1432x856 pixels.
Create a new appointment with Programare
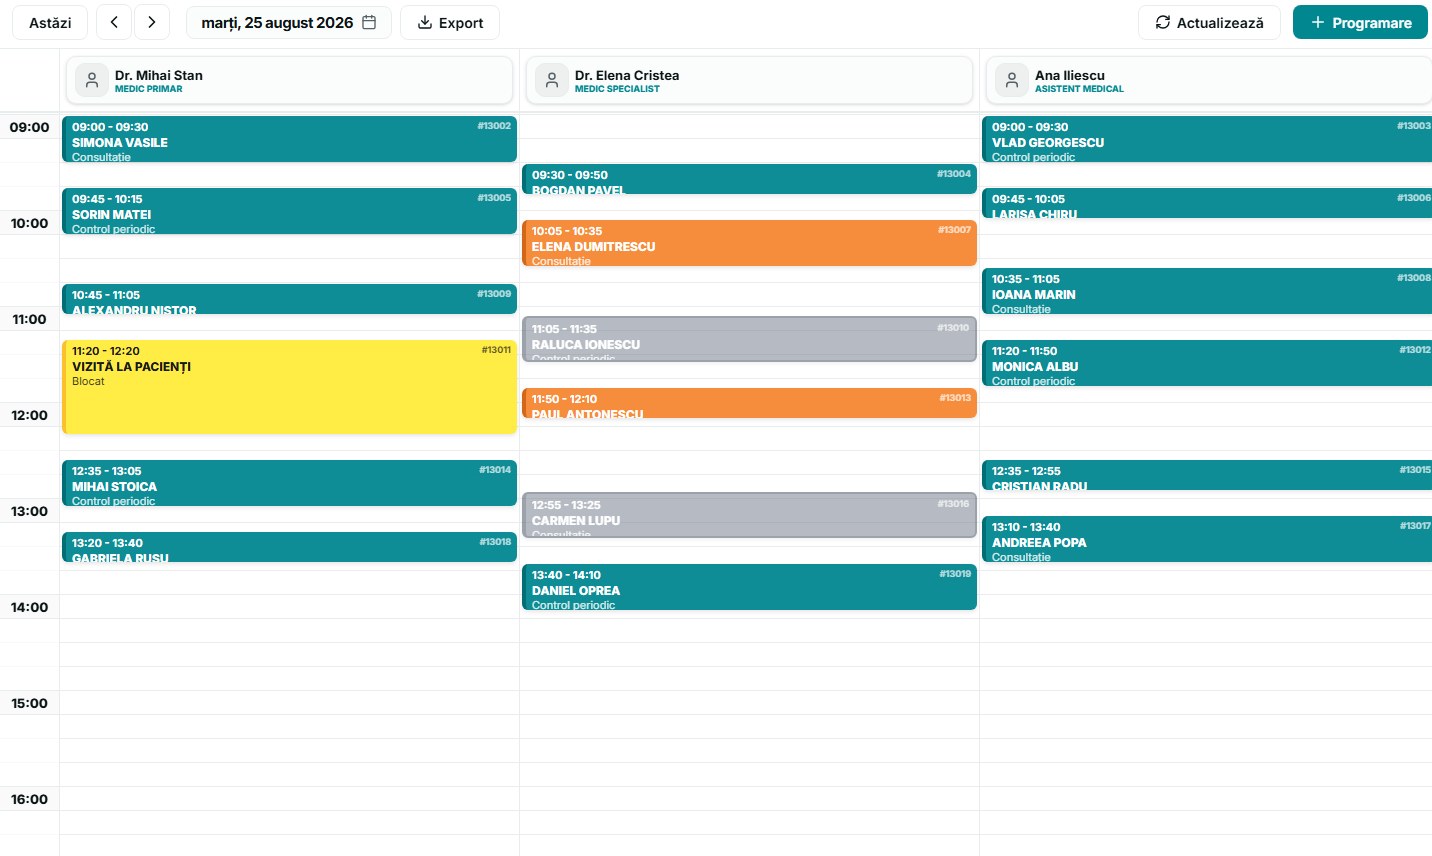click(x=1360, y=22)
